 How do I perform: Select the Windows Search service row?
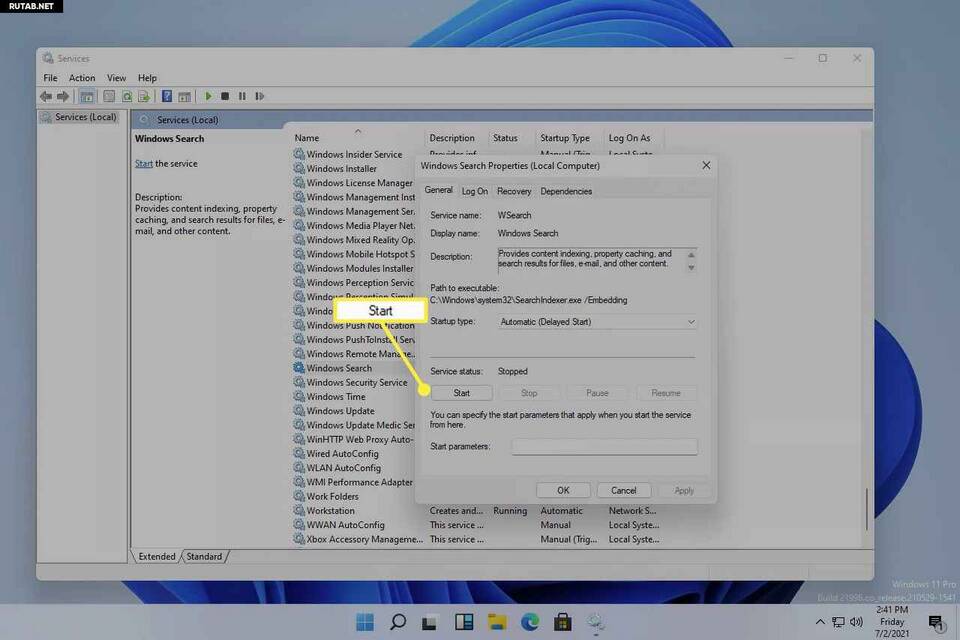tap(339, 368)
